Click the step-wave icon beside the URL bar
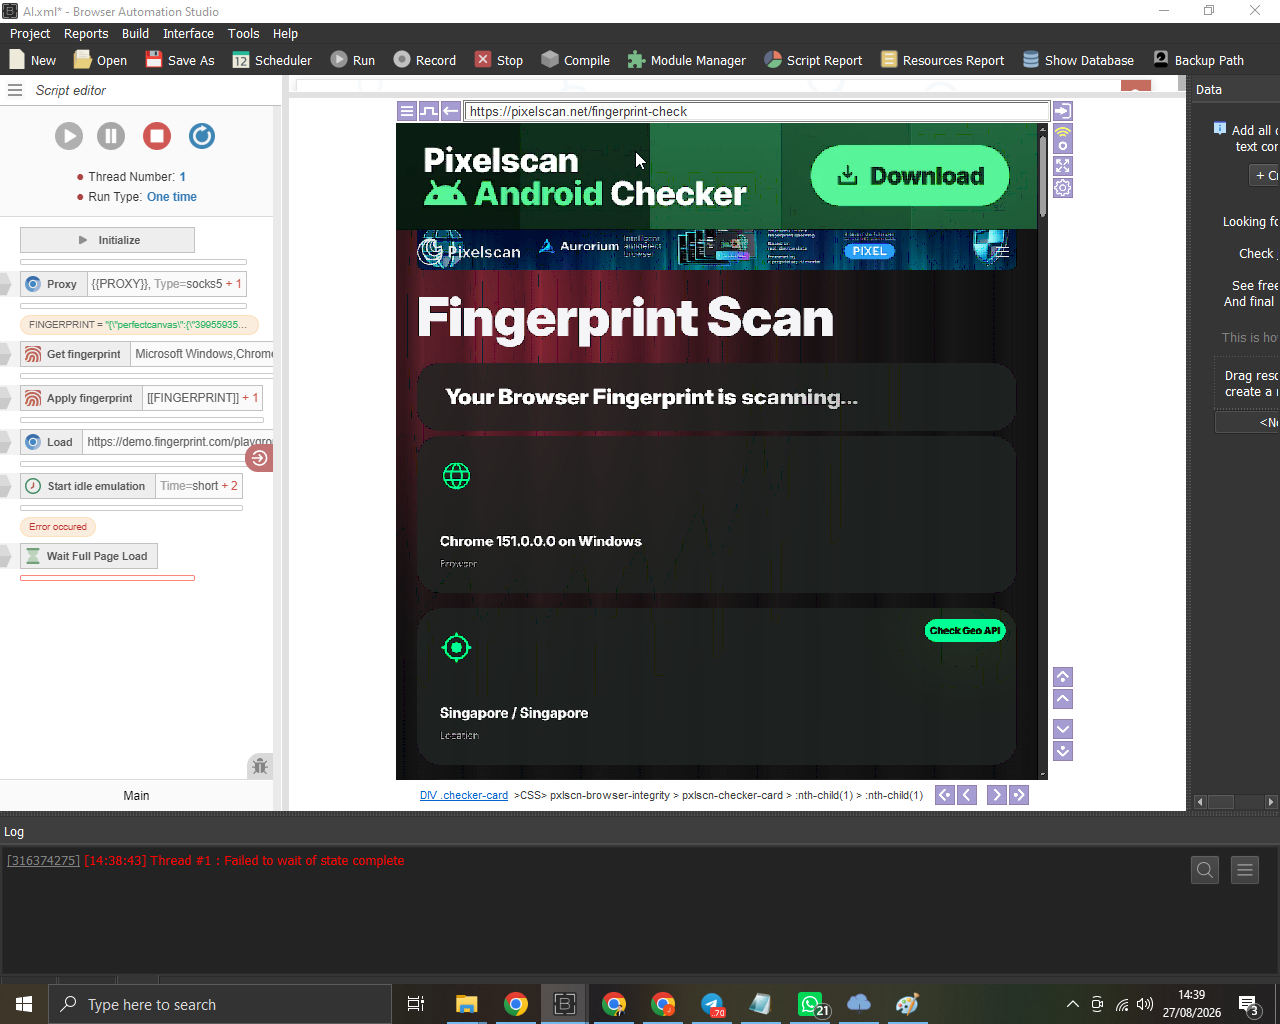 pyautogui.click(x=429, y=111)
